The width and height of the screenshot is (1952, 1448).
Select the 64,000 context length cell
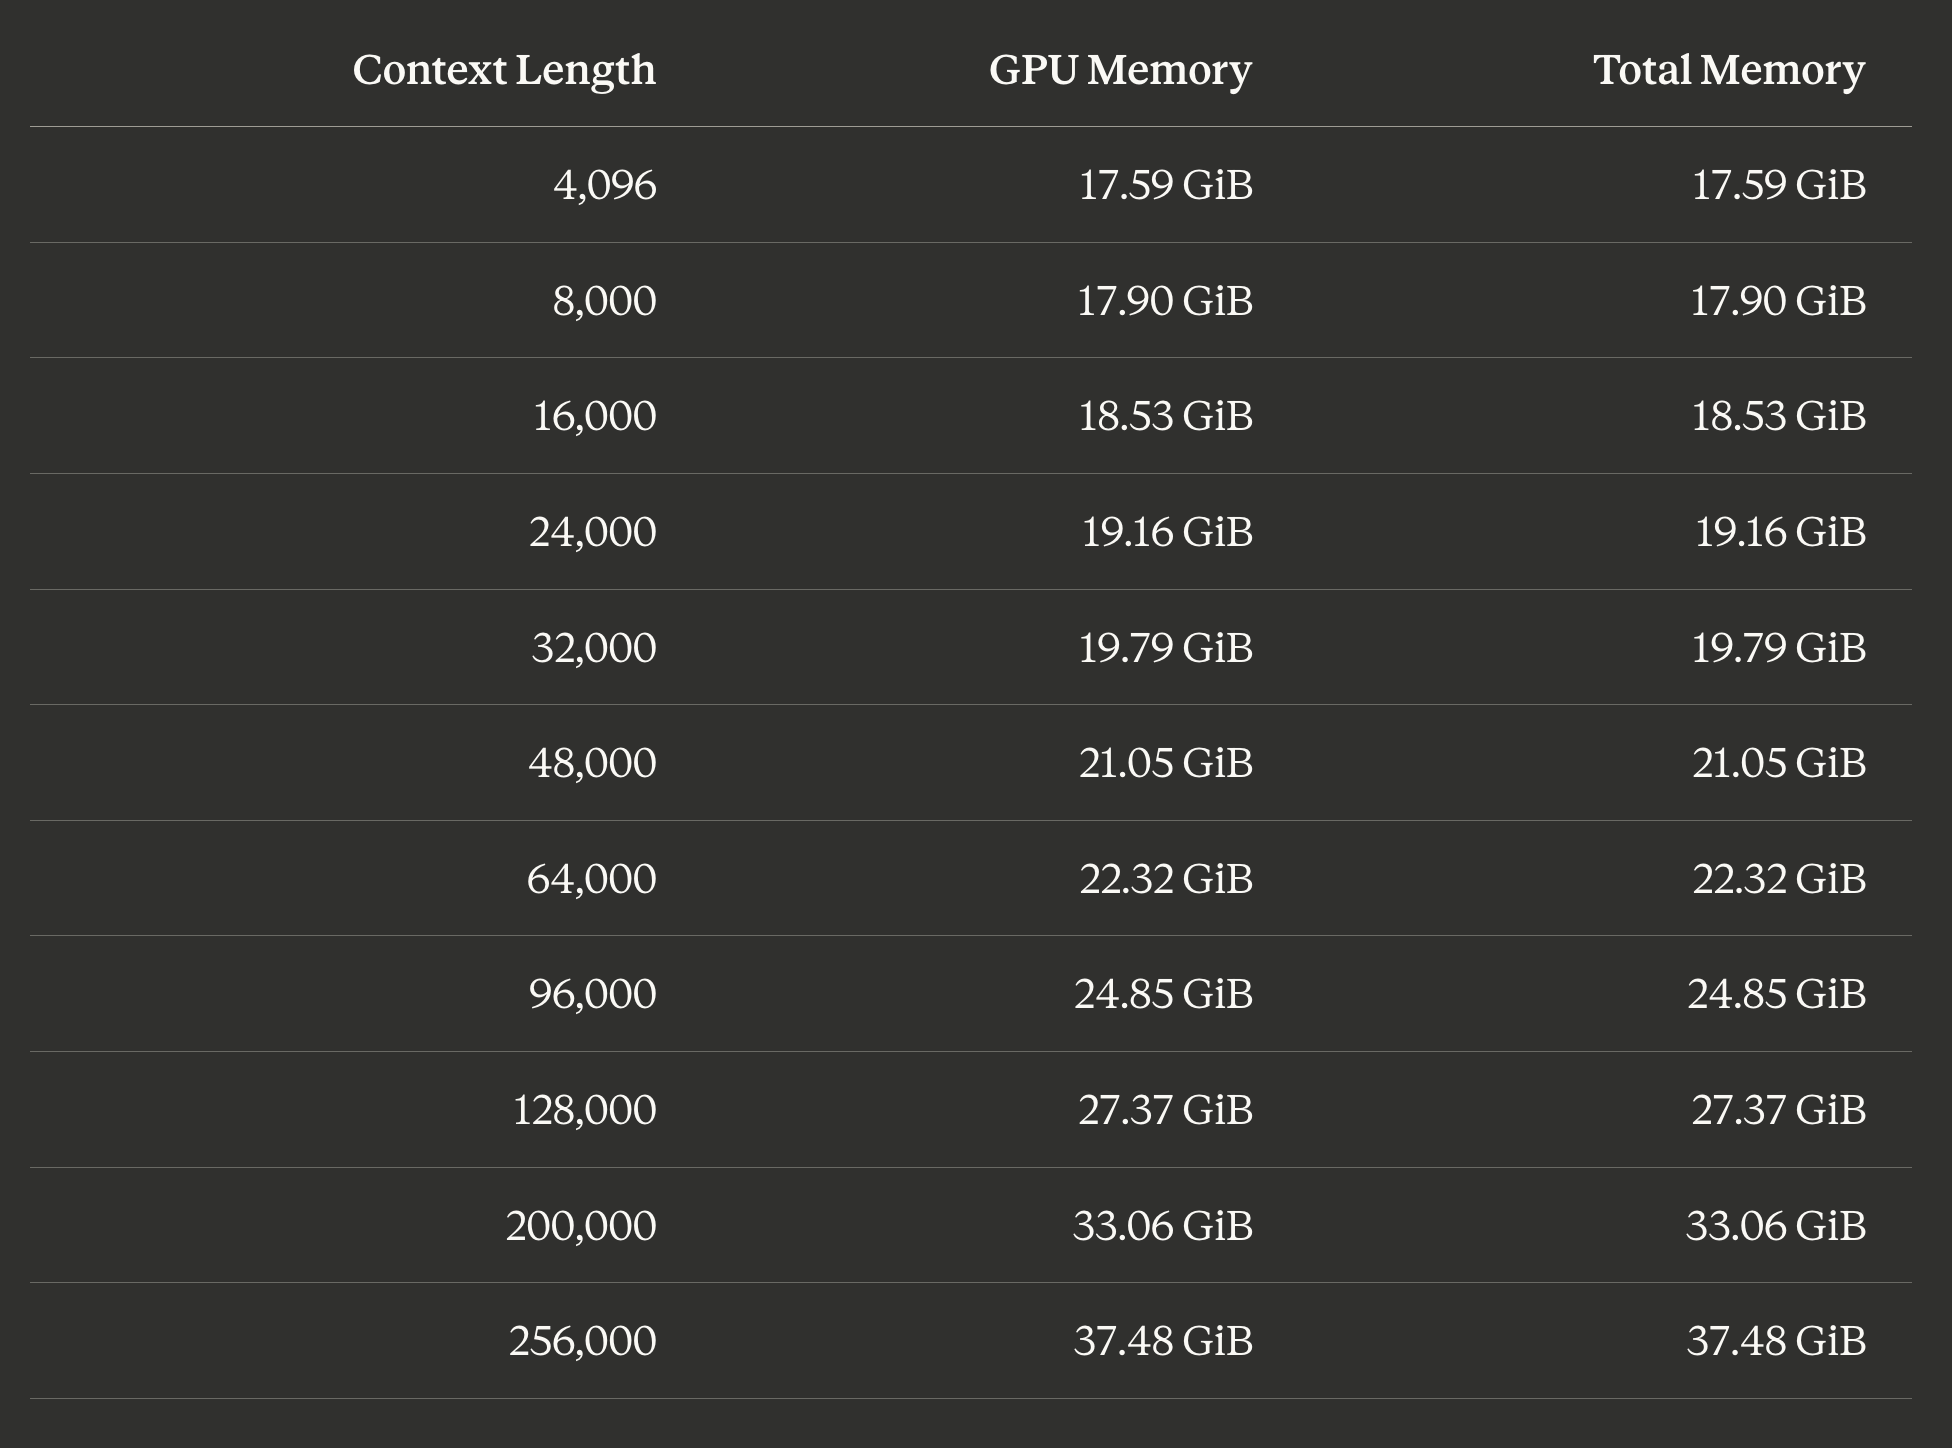pyautogui.click(x=592, y=879)
